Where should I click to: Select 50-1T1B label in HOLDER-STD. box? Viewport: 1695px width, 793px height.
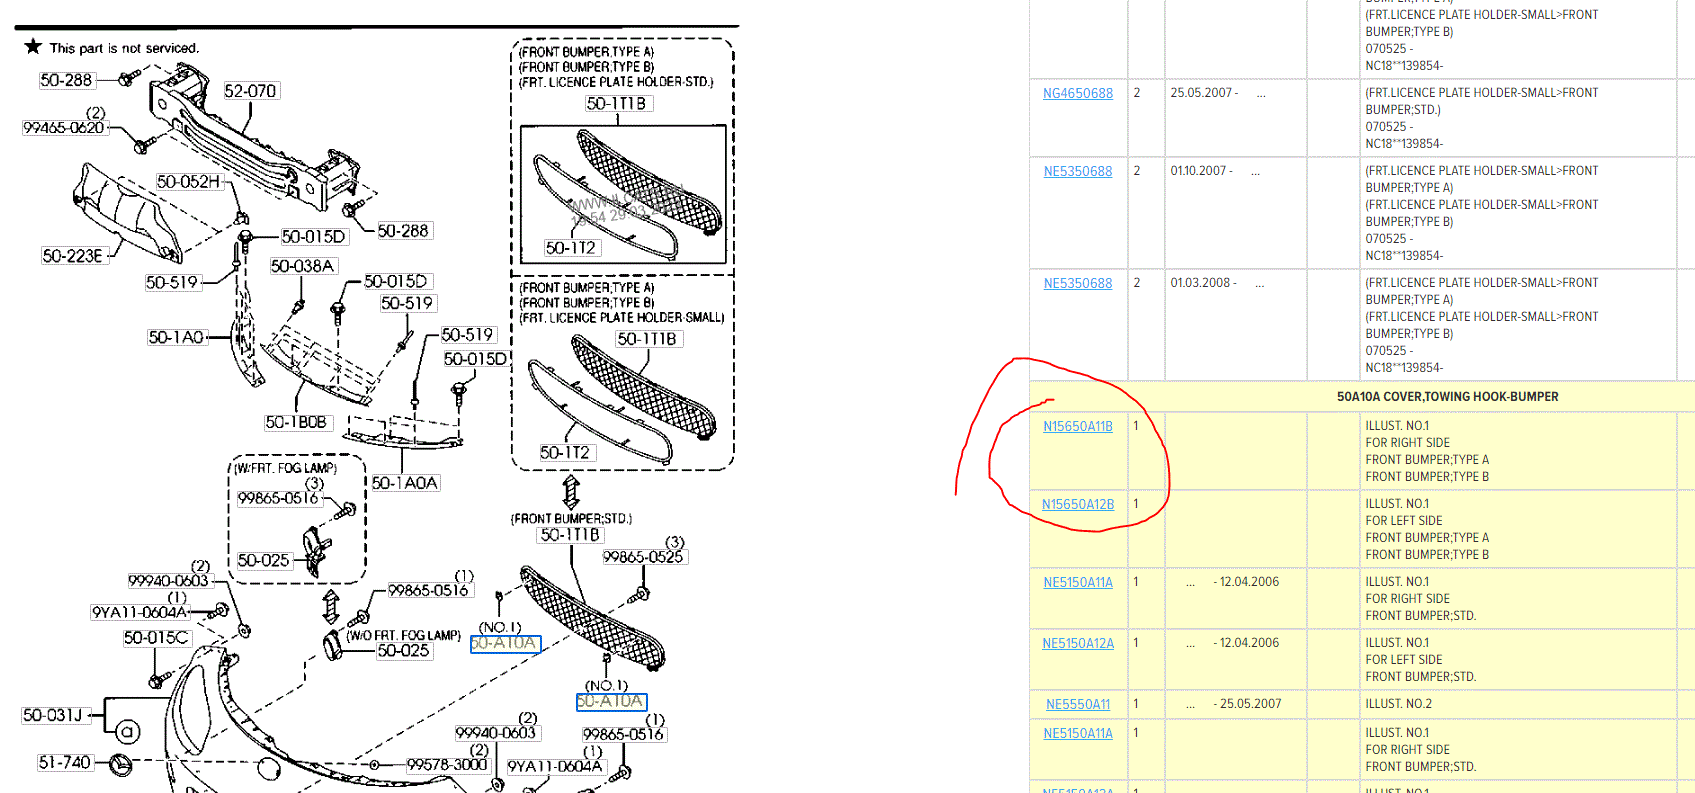(617, 104)
